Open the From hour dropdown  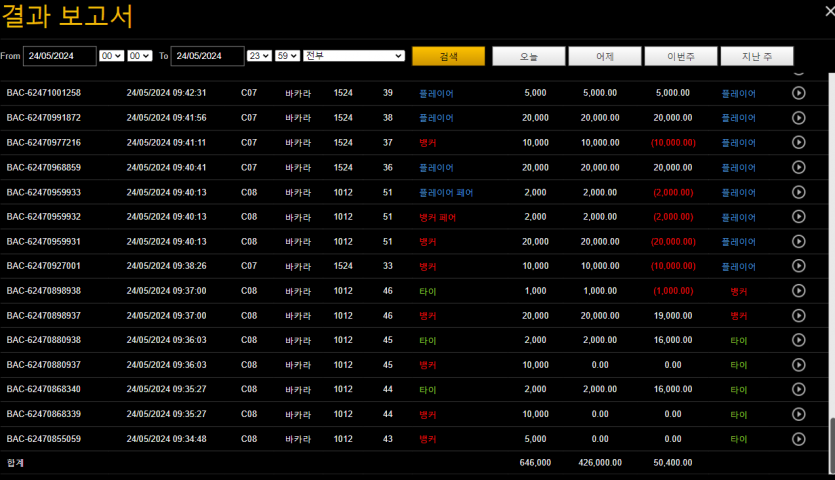pos(112,56)
